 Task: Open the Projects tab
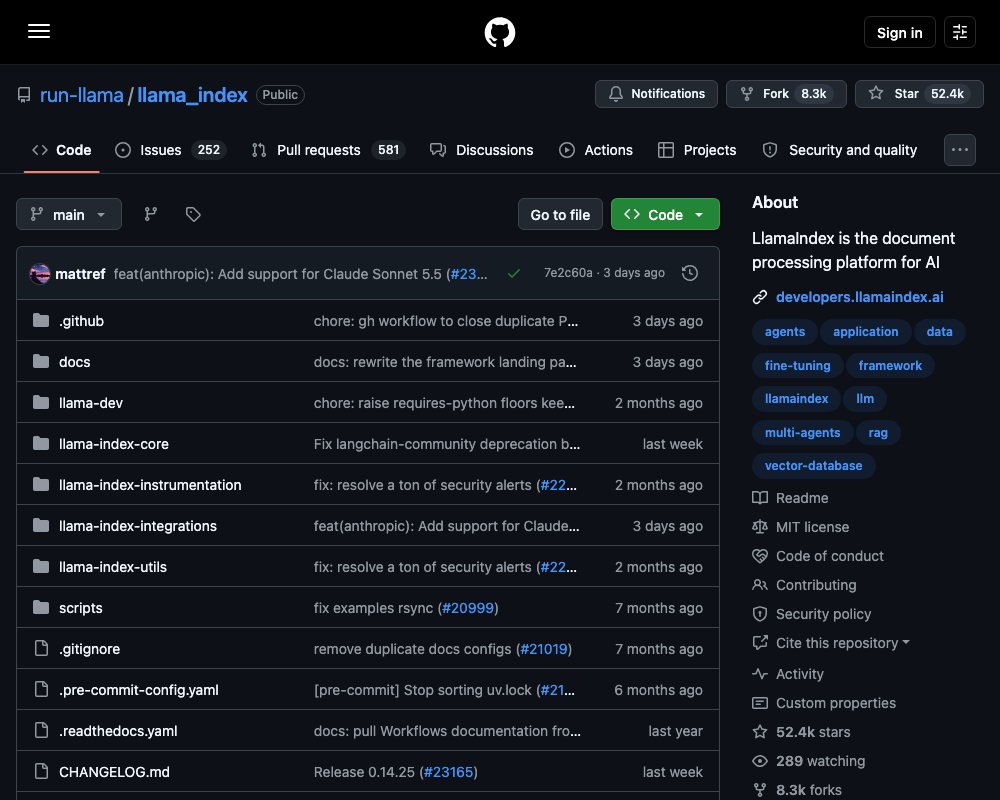[697, 150]
